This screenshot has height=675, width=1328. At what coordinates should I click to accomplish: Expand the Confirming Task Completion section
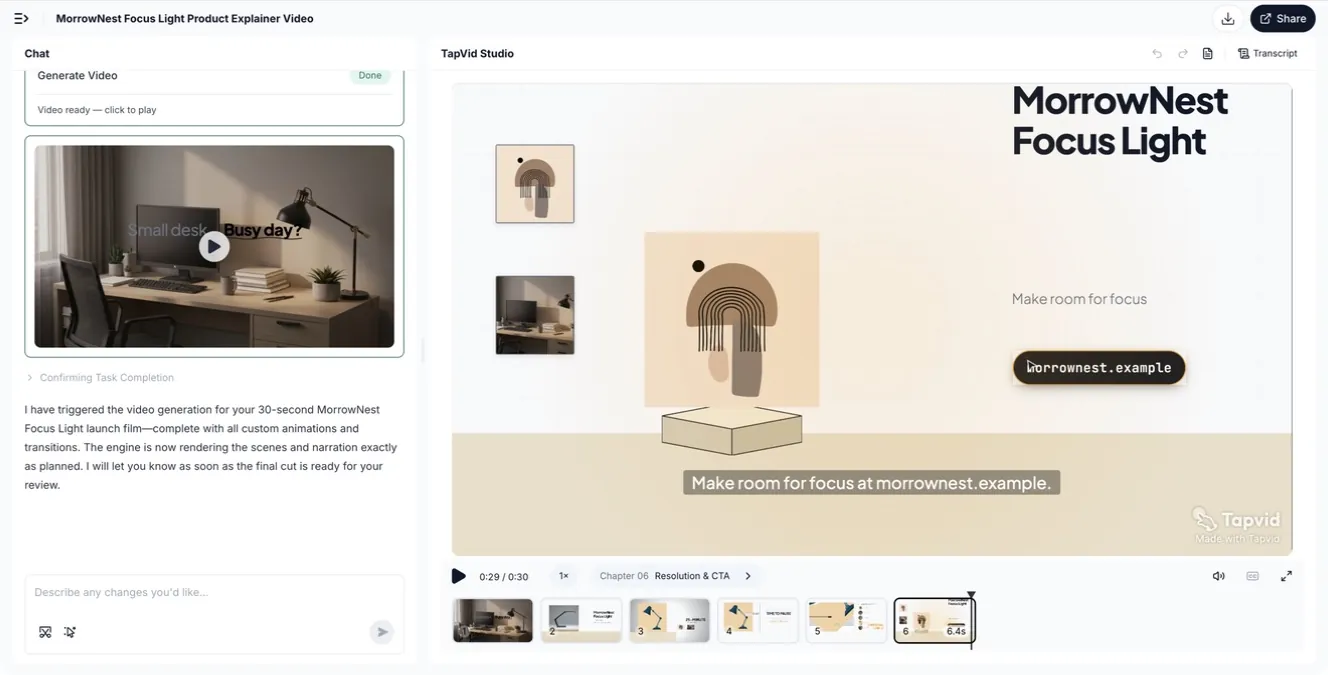click(101, 378)
